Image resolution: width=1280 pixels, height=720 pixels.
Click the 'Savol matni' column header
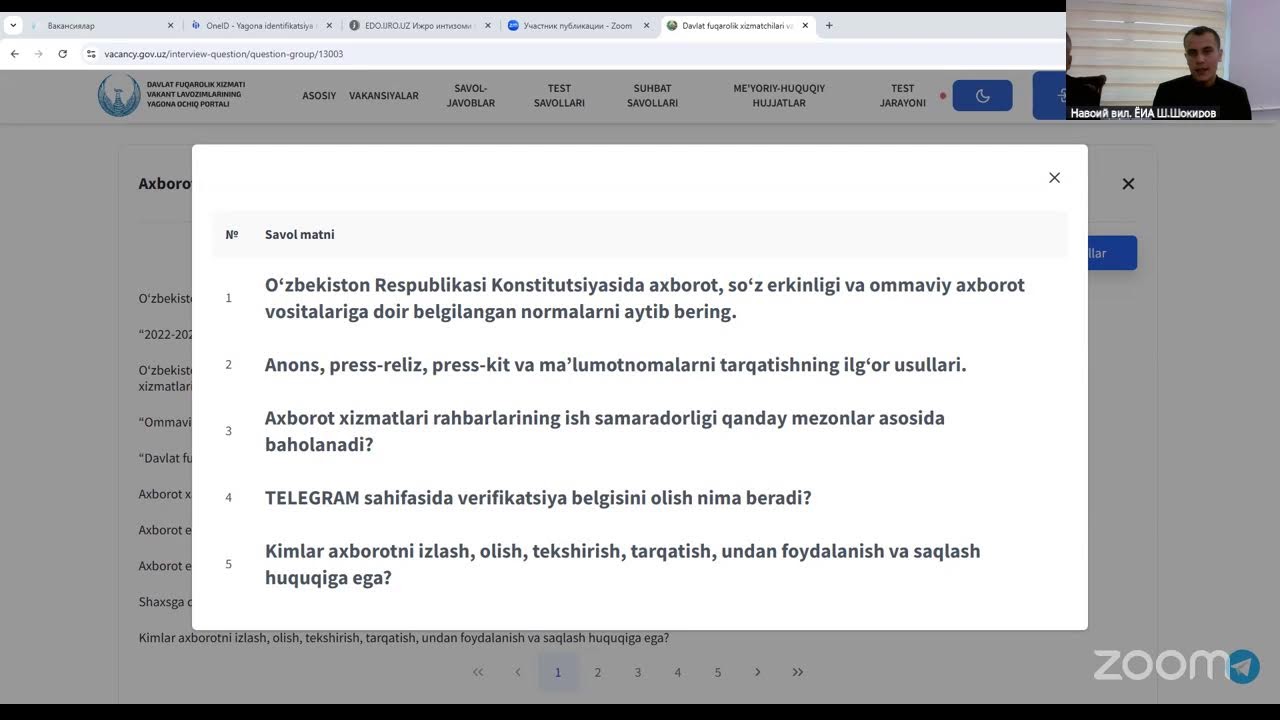pyautogui.click(x=300, y=234)
